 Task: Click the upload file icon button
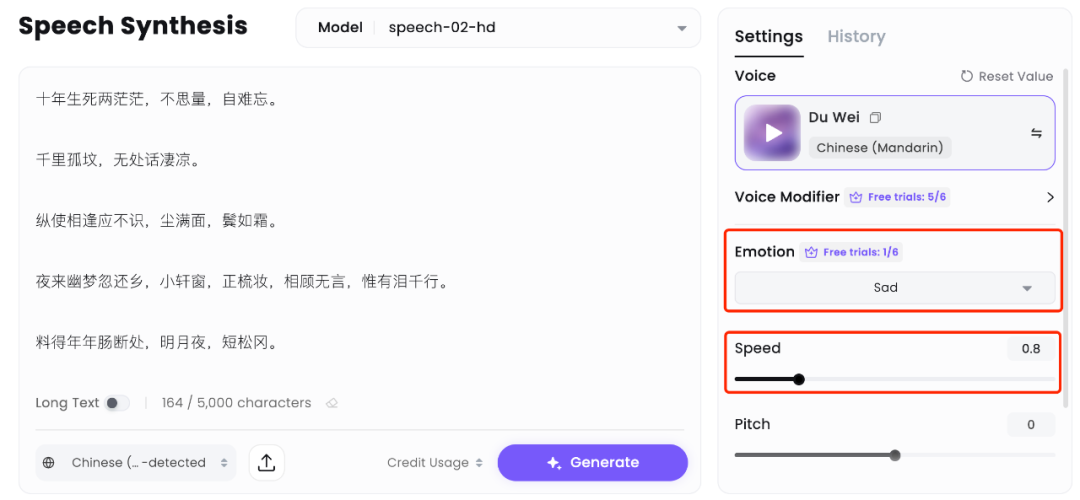pyautogui.click(x=267, y=462)
